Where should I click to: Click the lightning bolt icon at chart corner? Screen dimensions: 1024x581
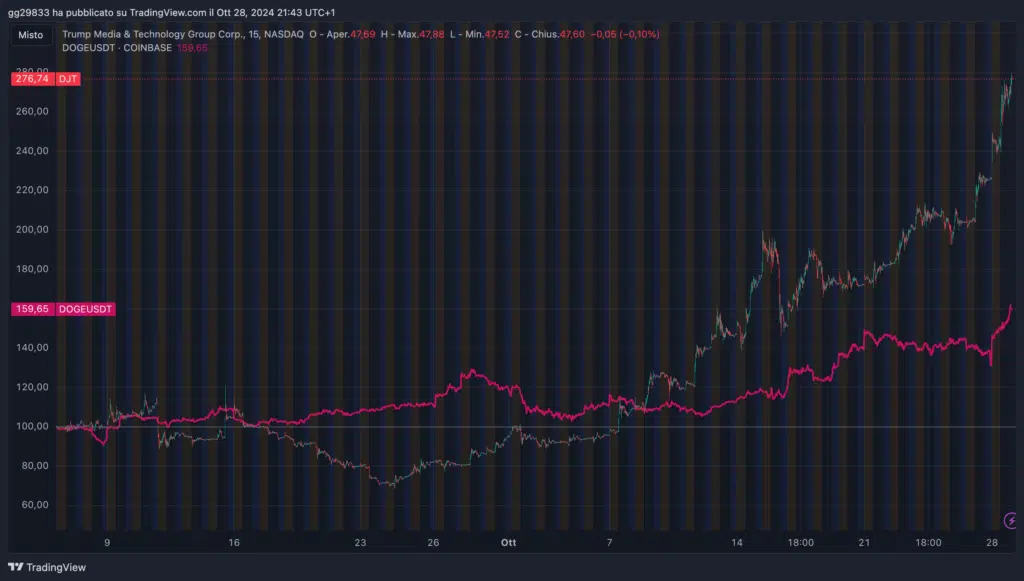pyautogui.click(x=1011, y=520)
